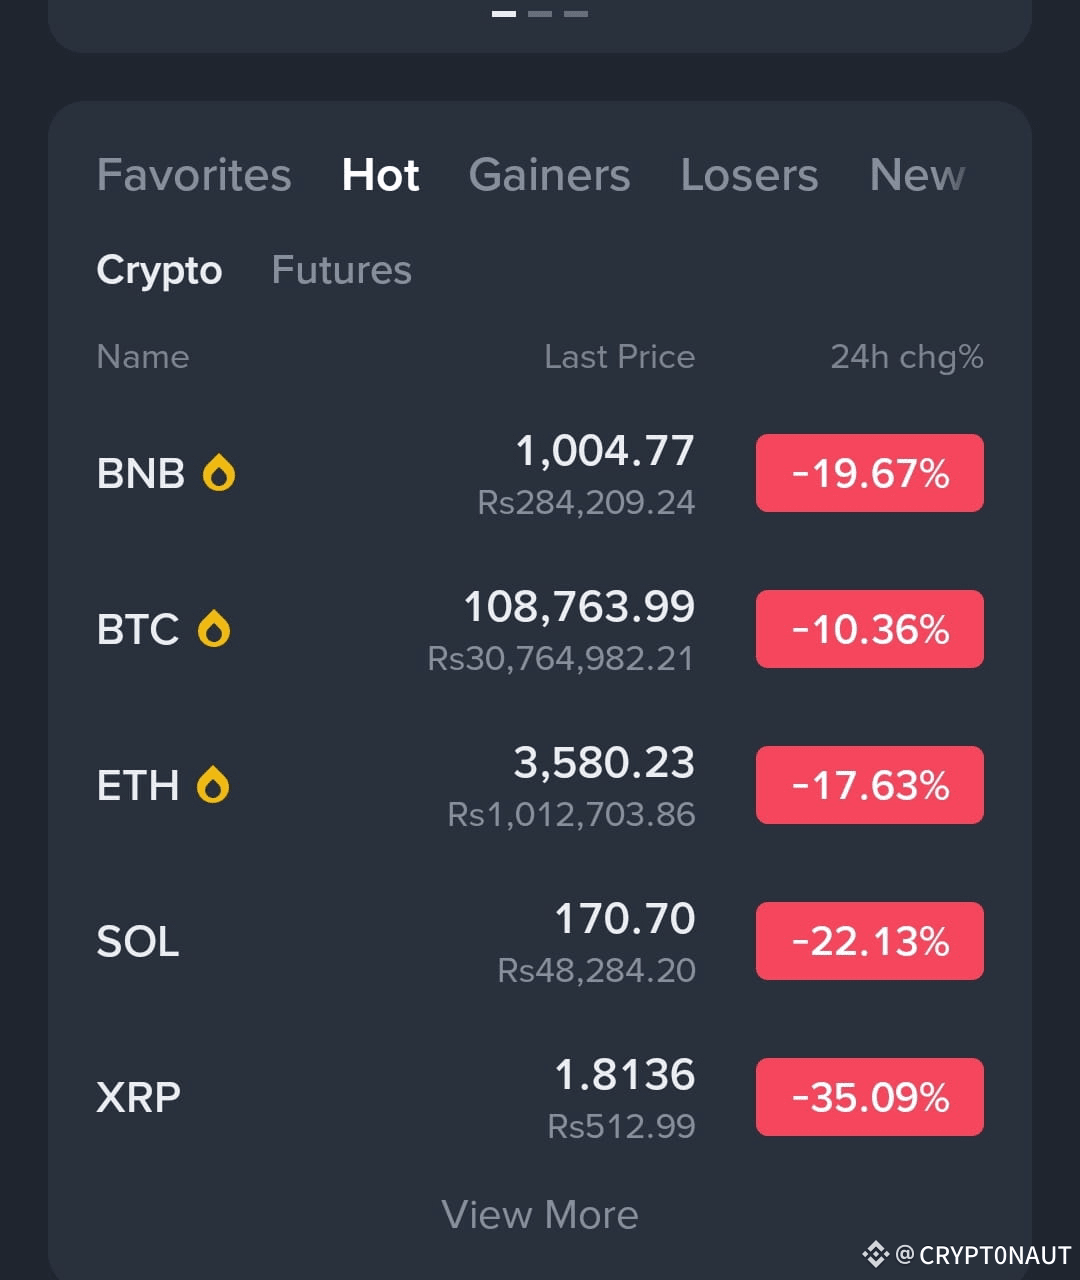Select the Crypto sub-tab
1080x1280 pixels.
pyautogui.click(x=159, y=271)
